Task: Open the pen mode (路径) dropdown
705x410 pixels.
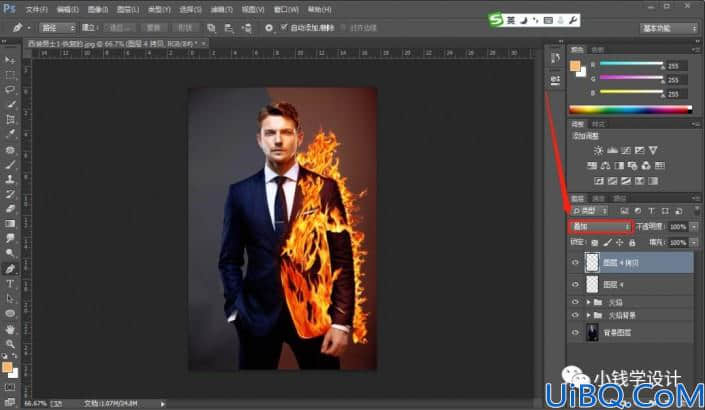Action: [x=58, y=28]
